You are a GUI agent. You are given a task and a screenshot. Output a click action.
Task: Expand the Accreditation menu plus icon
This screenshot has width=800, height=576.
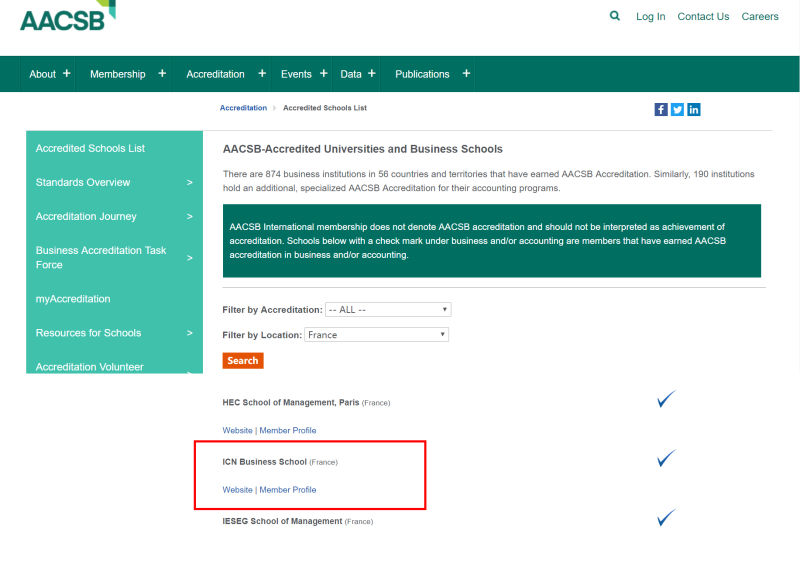coord(262,73)
